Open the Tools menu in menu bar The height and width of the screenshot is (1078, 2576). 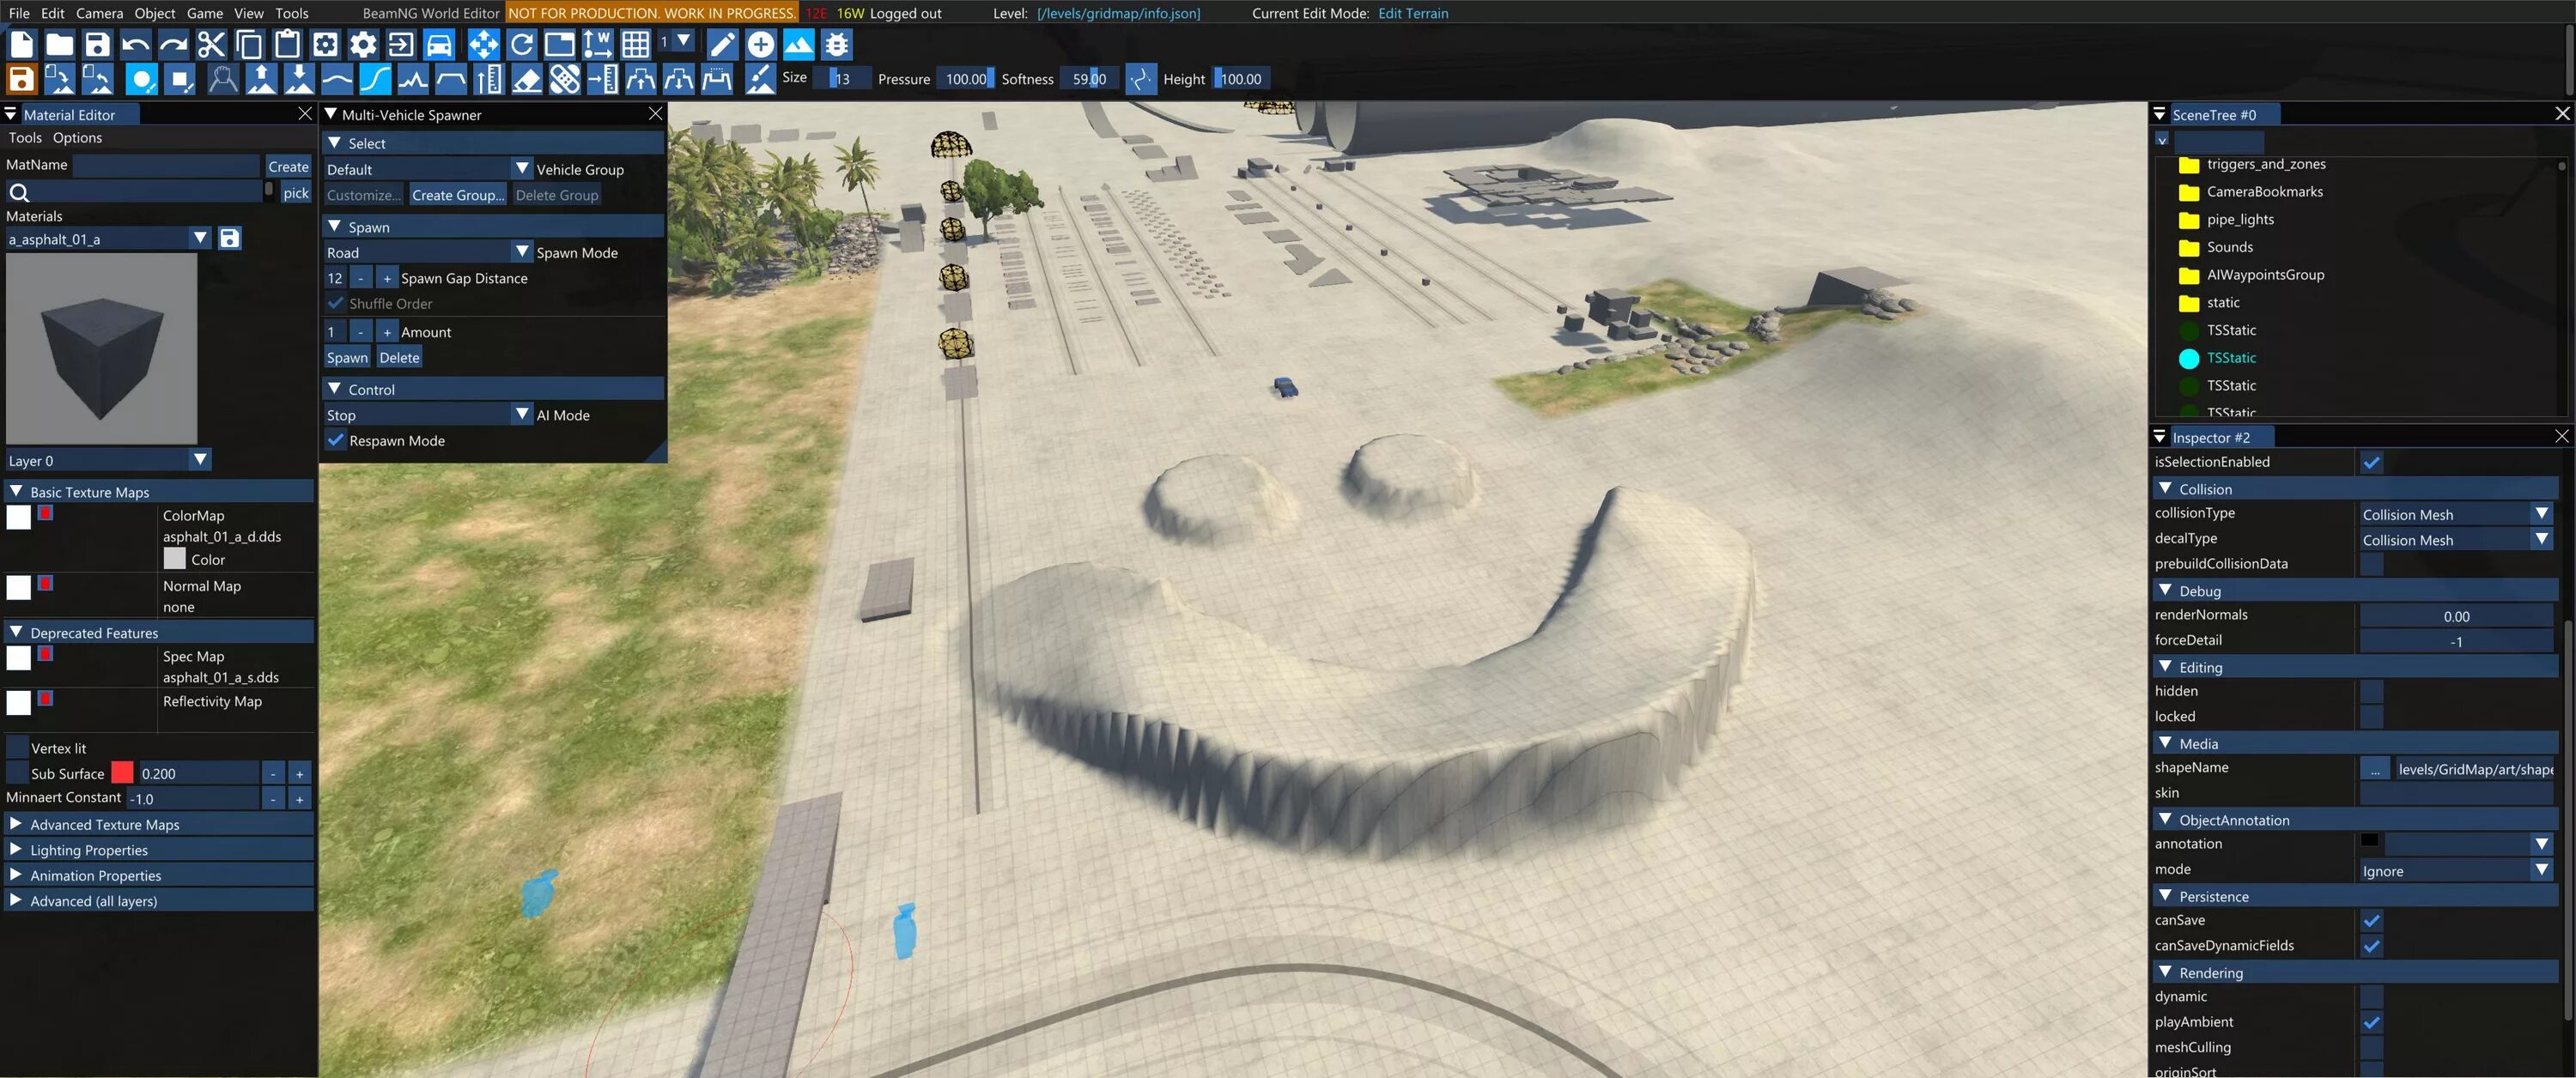point(291,13)
